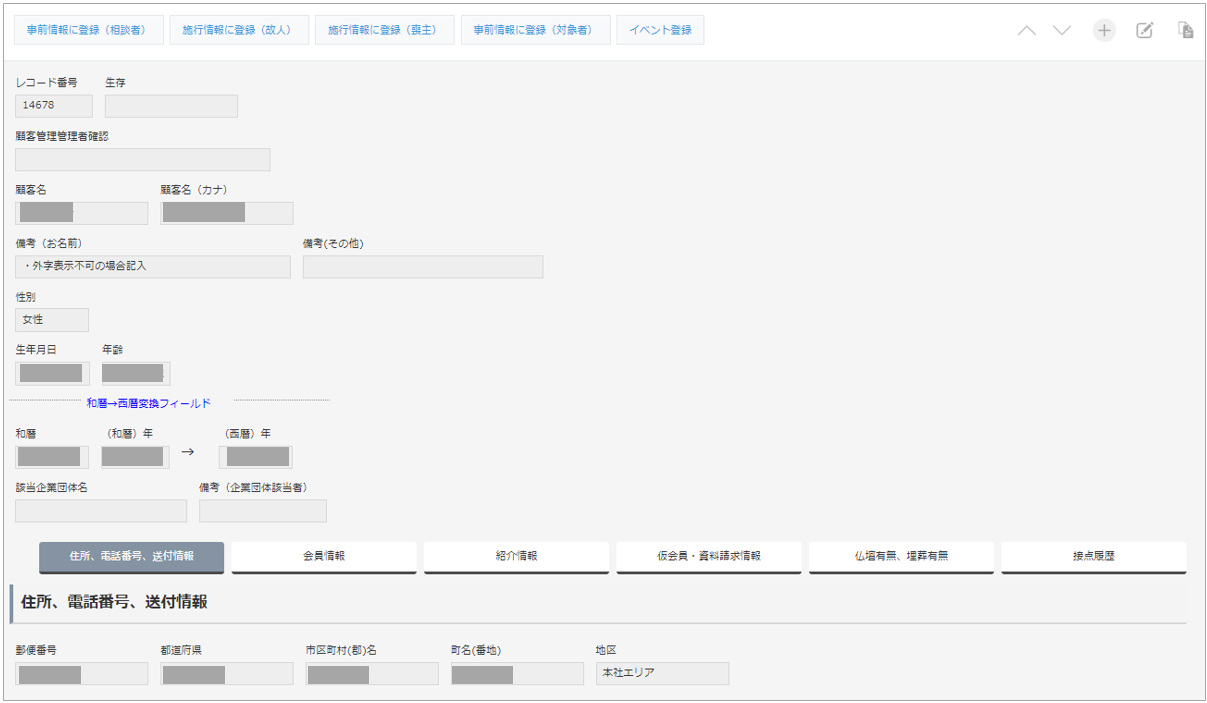
Task: Go to previous record with up chevron
Action: (1027, 31)
